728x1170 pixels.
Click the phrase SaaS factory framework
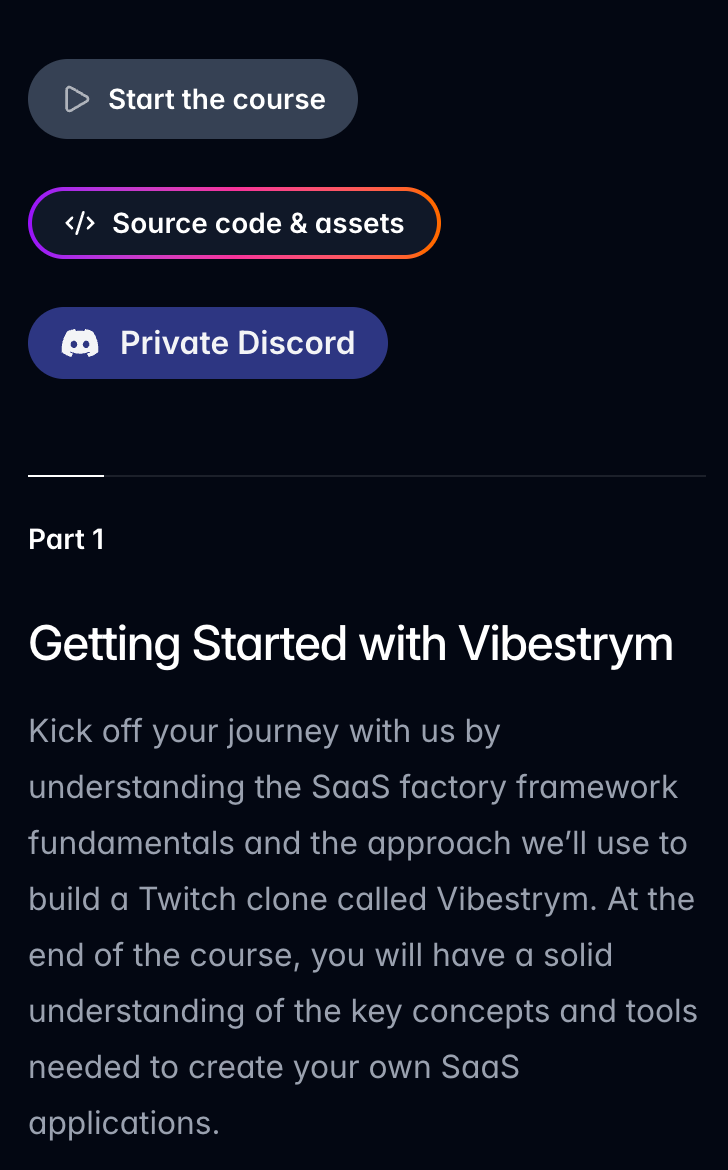pyautogui.click(x=492, y=787)
